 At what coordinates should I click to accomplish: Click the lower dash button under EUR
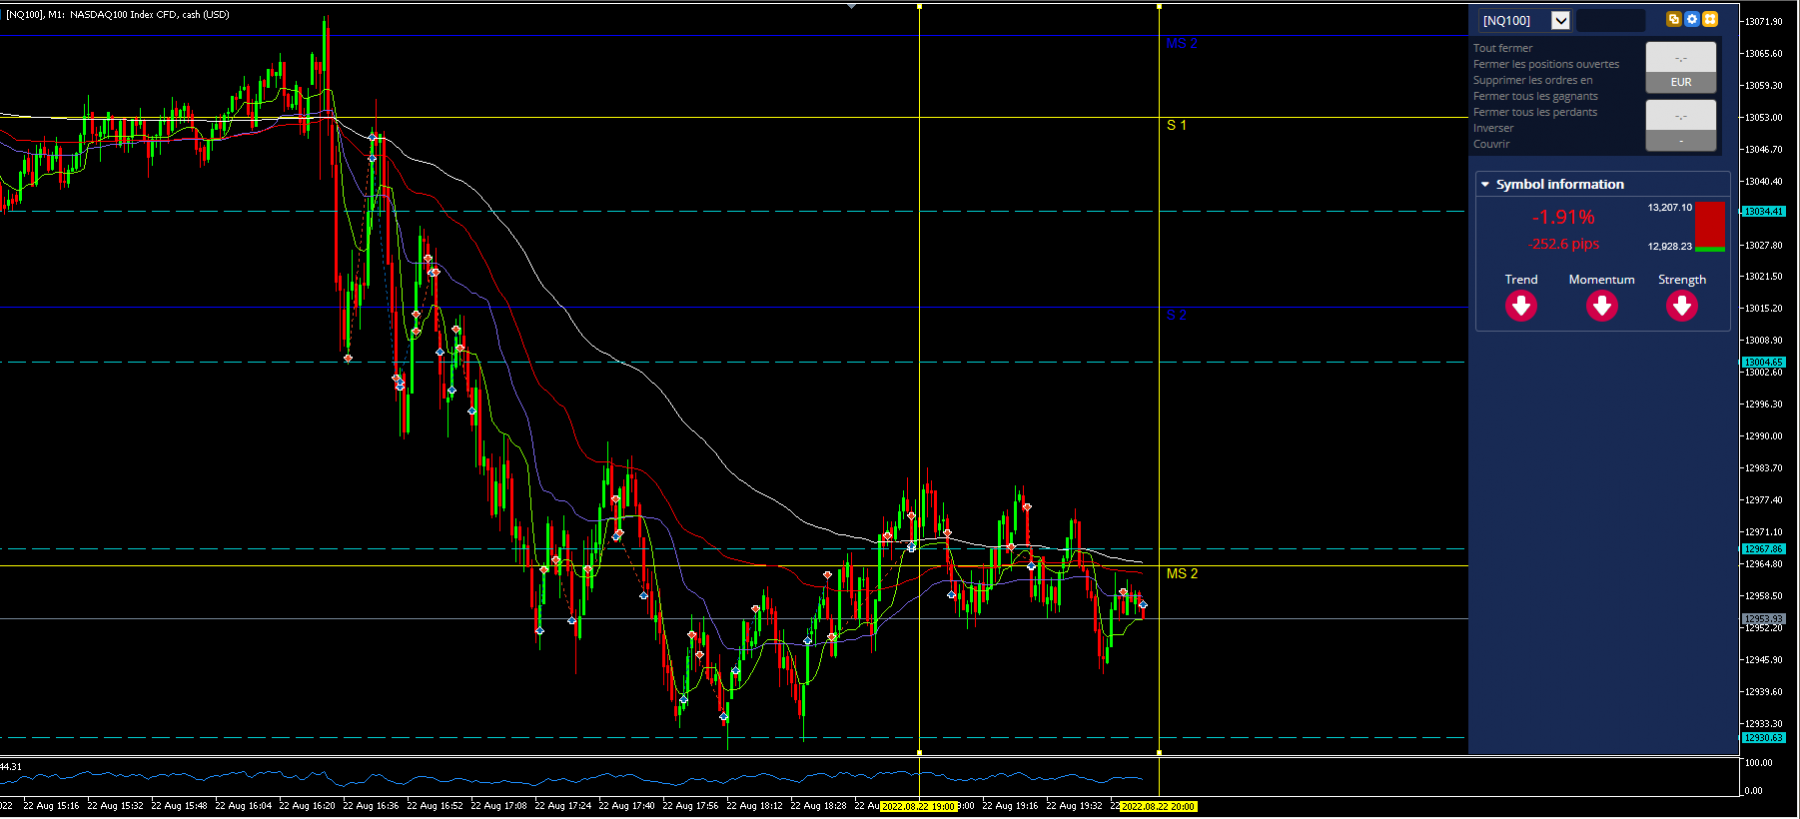click(1681, 141)
